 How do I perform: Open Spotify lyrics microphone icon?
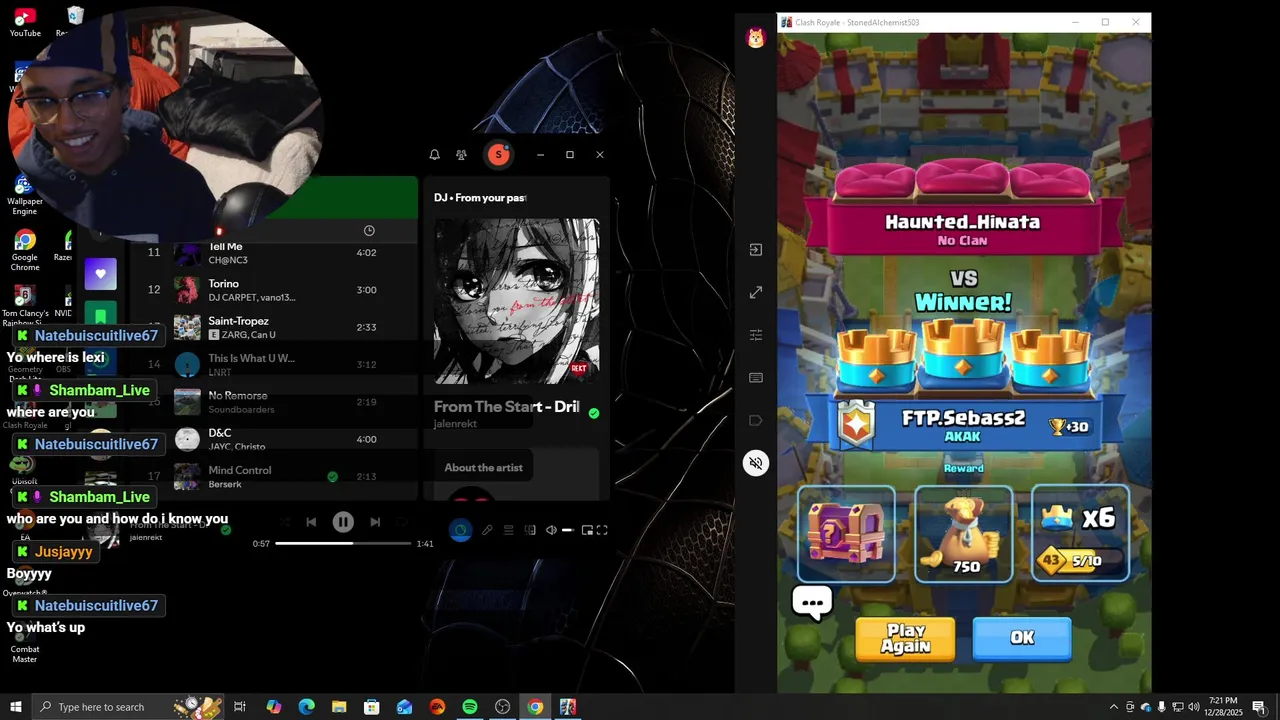click(x=487, y=530)
